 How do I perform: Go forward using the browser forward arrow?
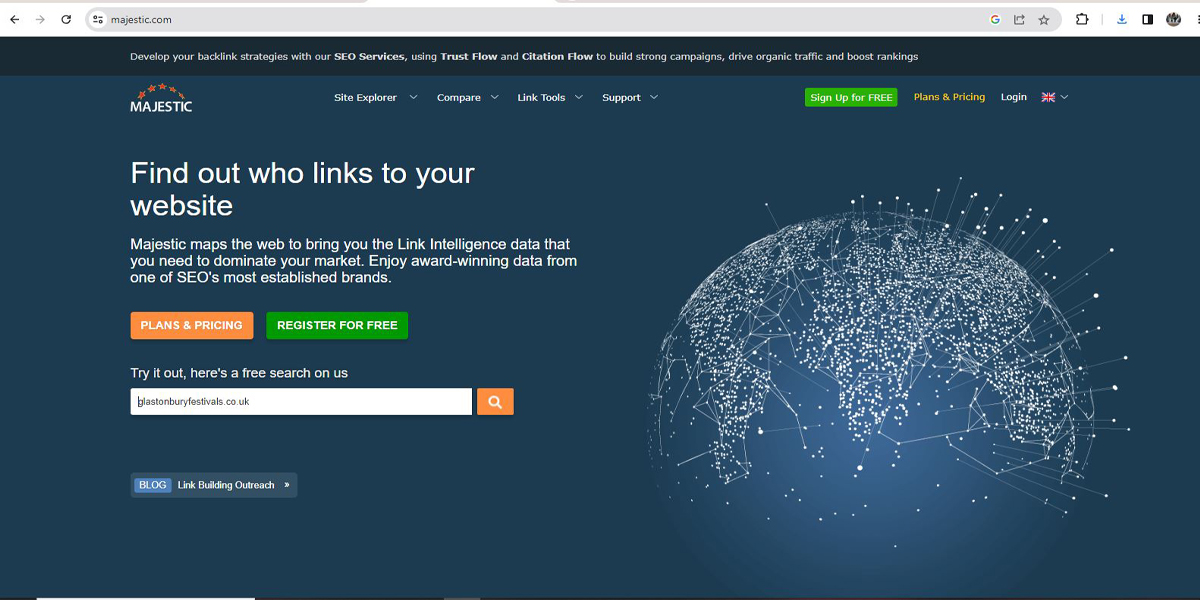(x=40, y=19)
